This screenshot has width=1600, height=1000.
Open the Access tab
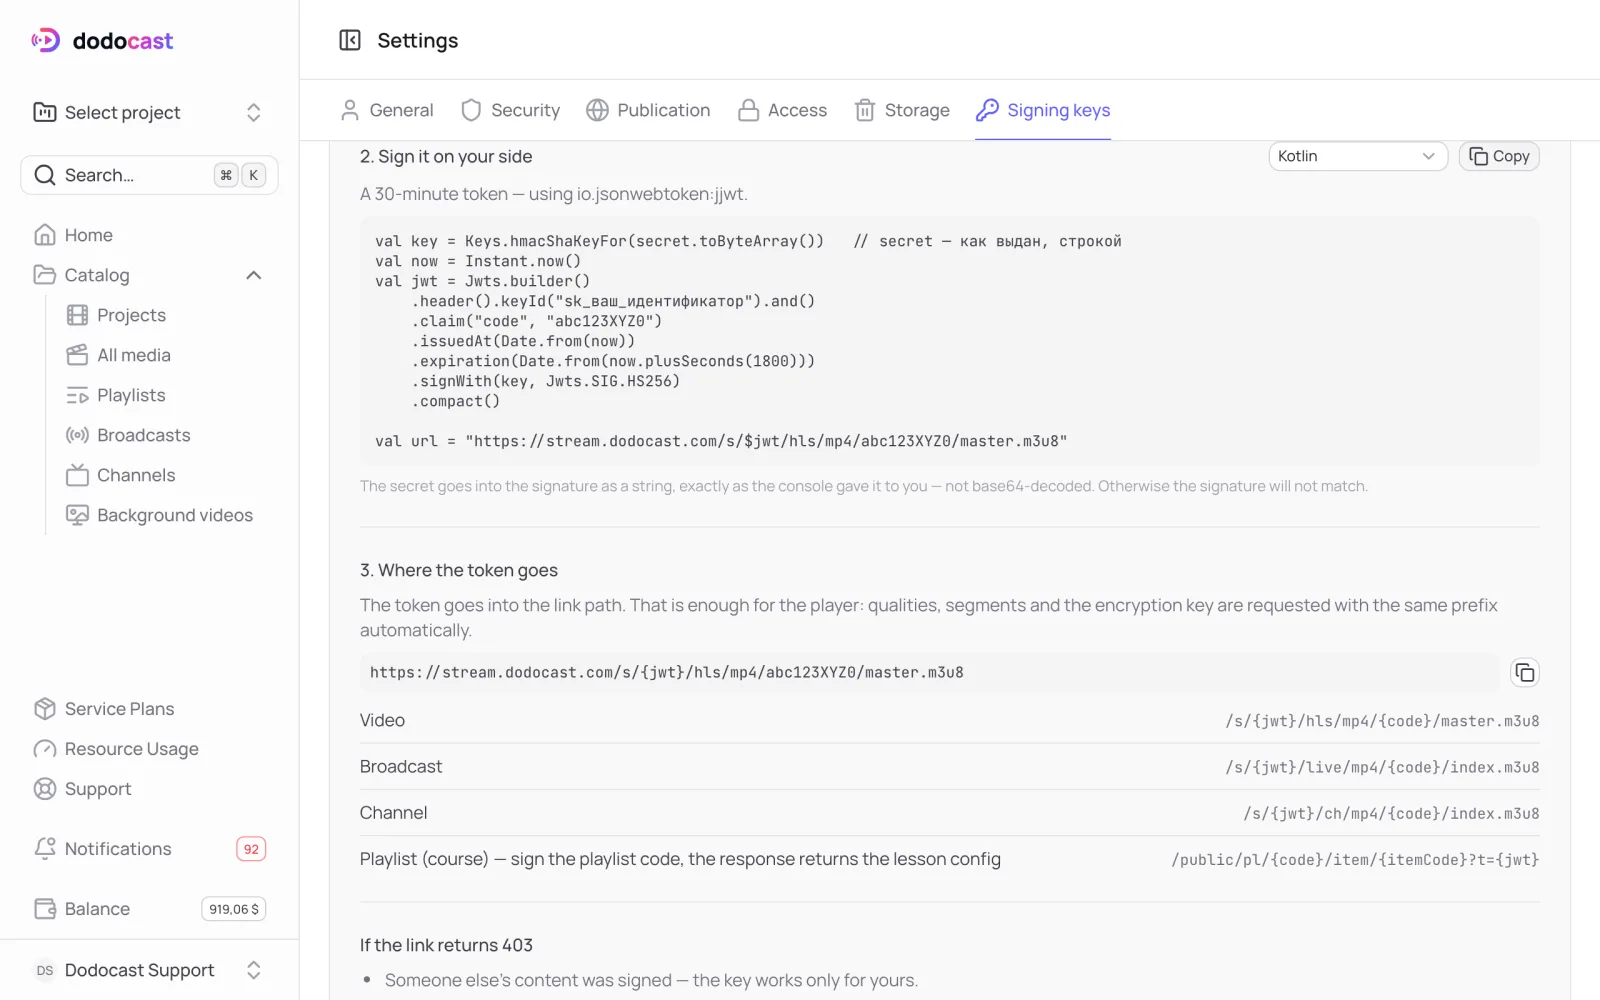[783, 110]
